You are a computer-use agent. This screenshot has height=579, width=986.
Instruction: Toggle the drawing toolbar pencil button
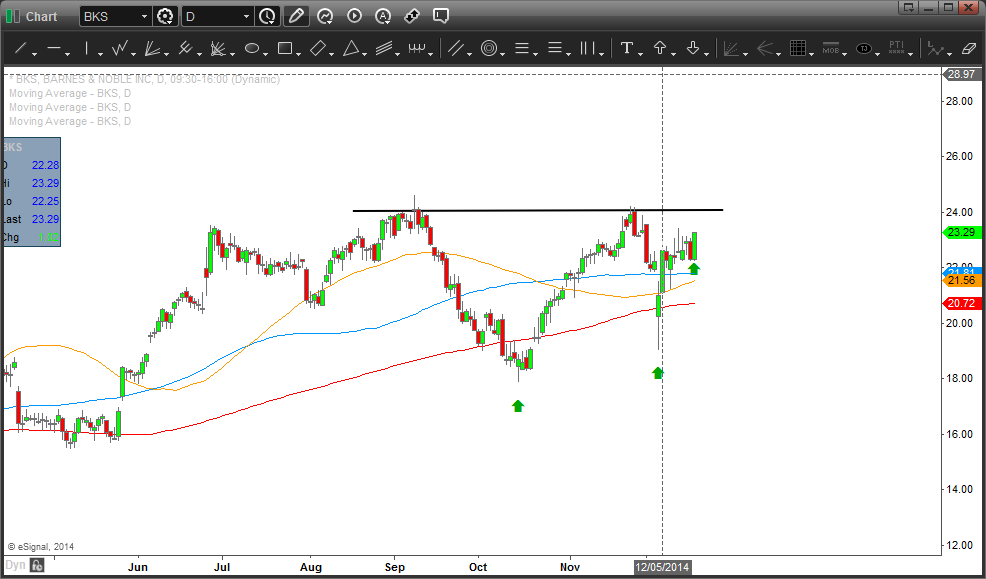tap(296, 16)
